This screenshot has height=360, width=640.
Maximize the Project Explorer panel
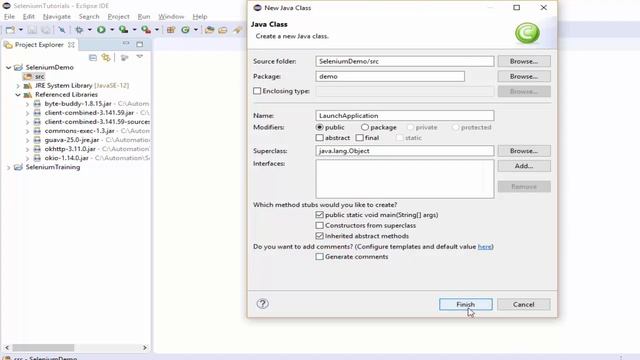140,44
